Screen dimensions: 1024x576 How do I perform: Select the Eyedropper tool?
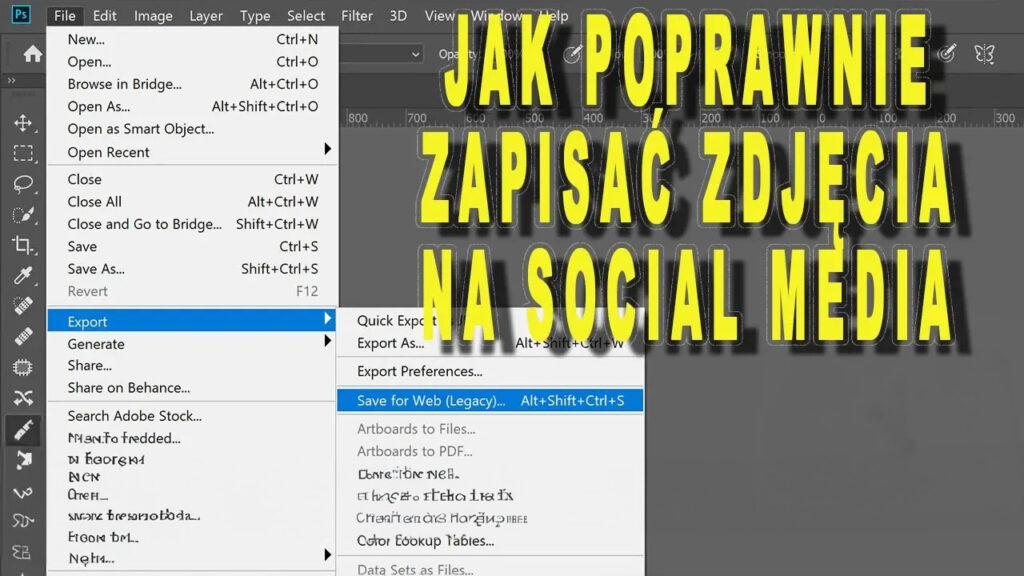pos(22,276)
